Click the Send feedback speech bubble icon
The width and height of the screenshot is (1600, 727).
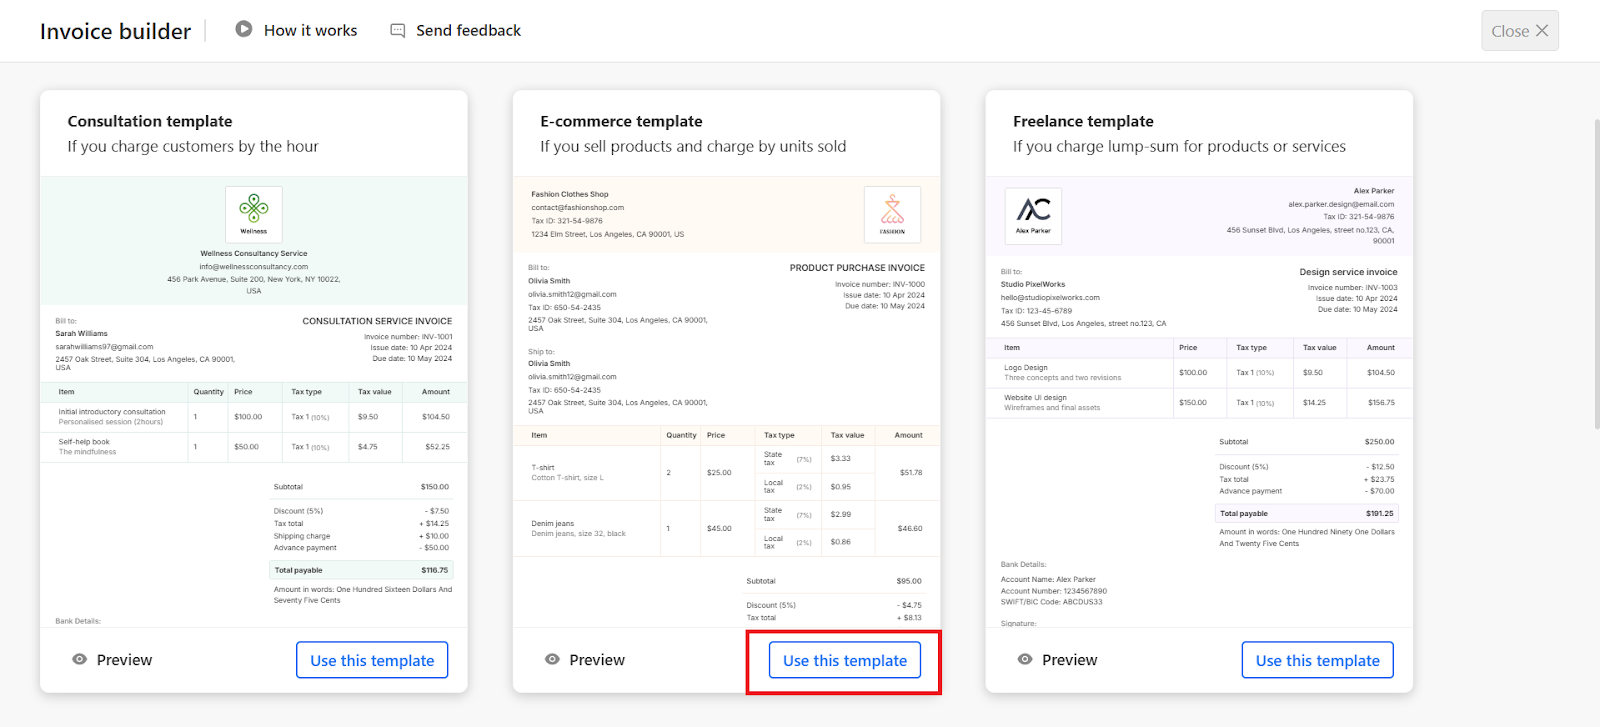point(397,30)
